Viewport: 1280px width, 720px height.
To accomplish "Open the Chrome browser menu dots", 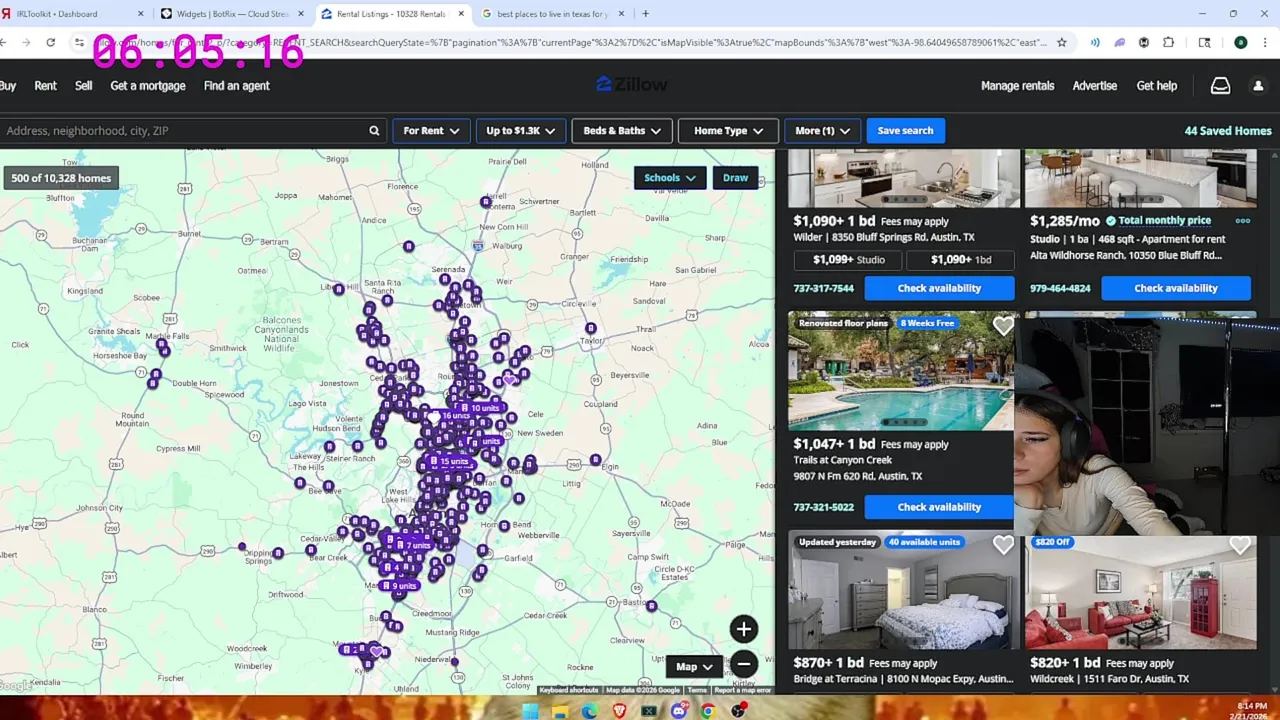I will click(1265, 42).
